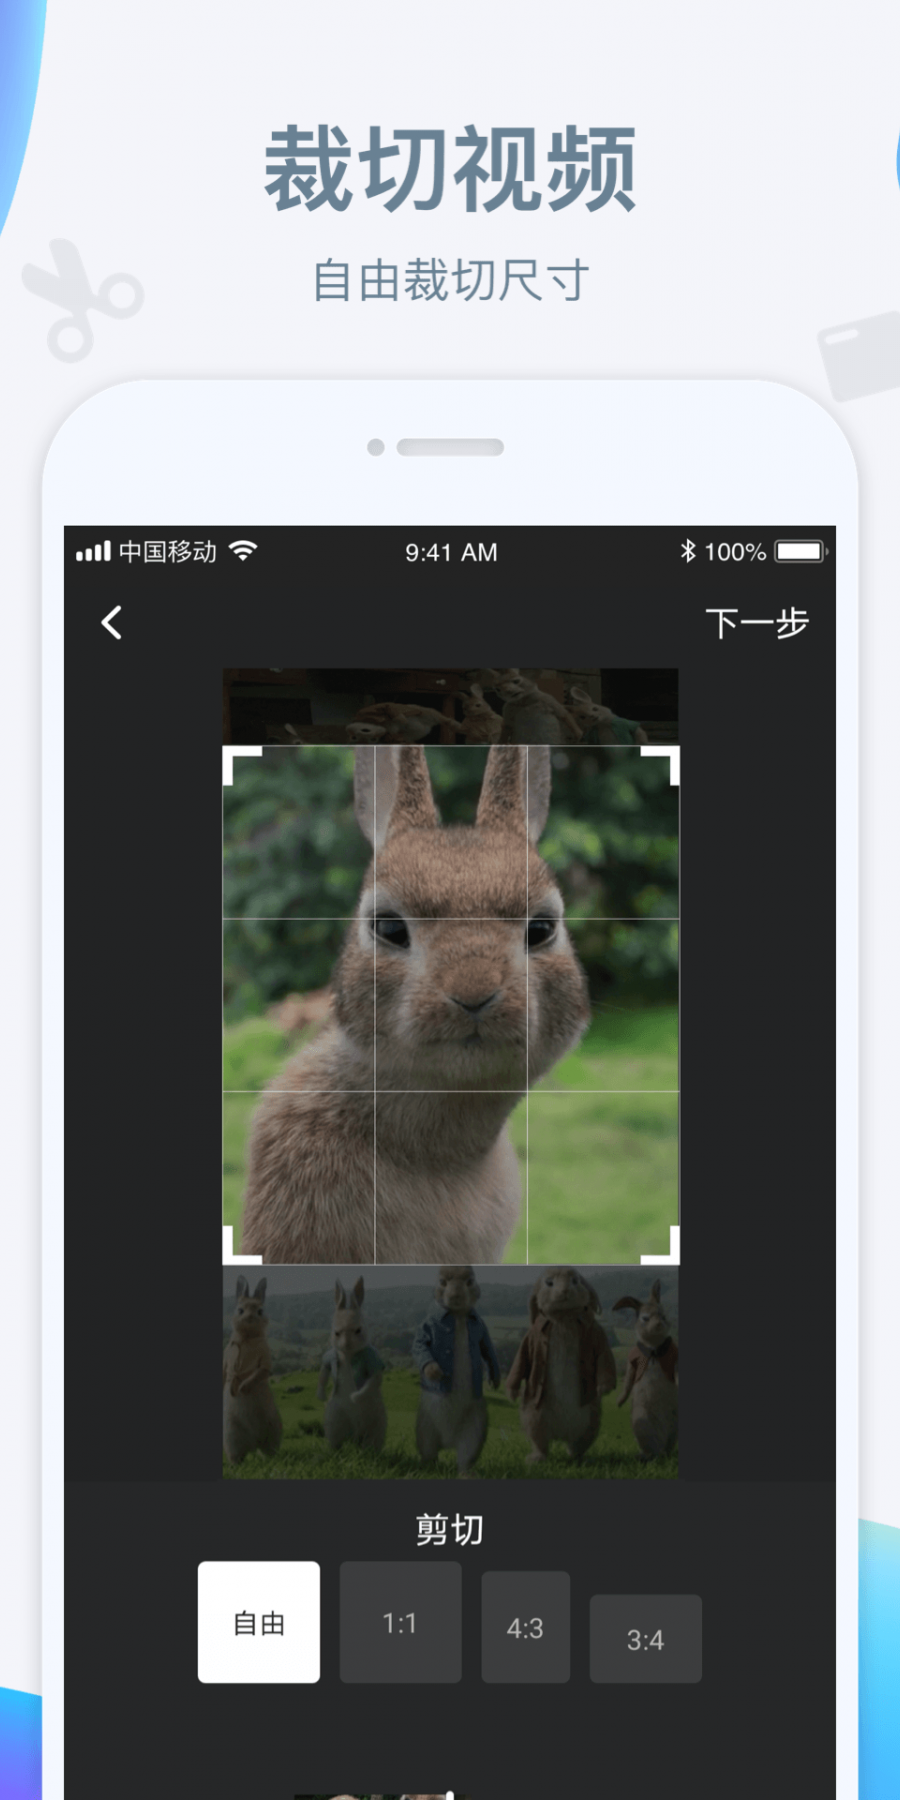This screenshot has width=900, height=1800.
Task: Choose the 4:3 crop ratio
Action: pyautogui.click(x=525, y=1627)
